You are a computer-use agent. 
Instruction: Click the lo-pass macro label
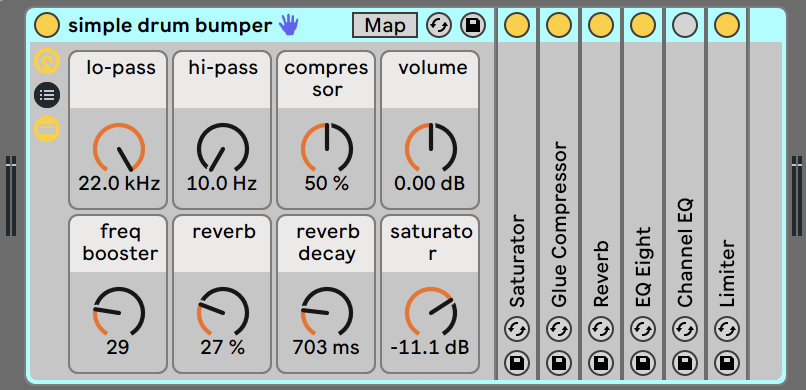[121, 67]
